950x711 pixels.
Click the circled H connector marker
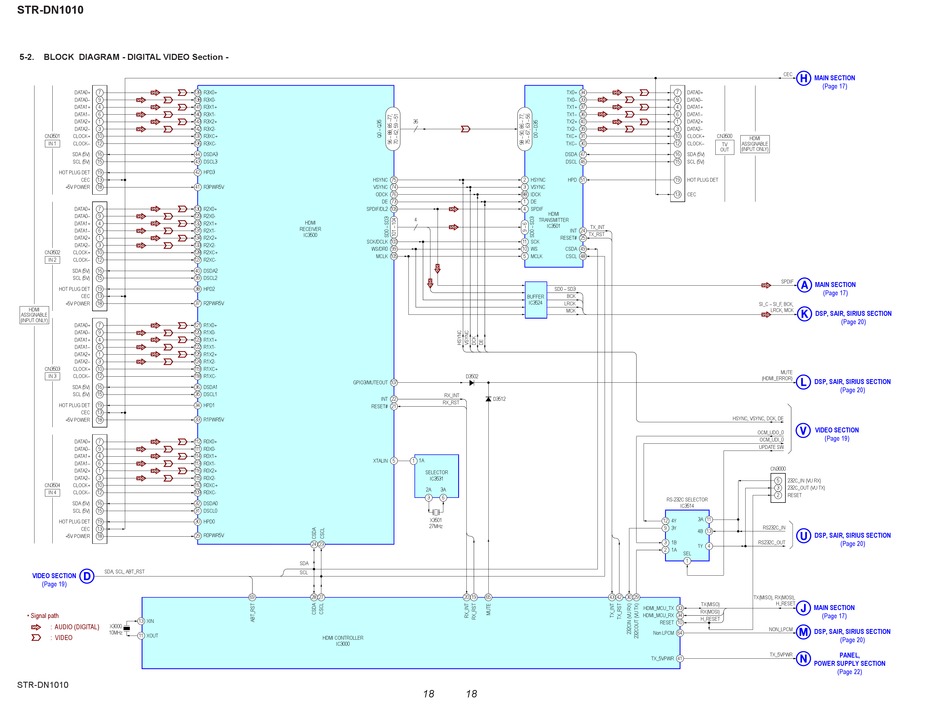[803, 78]
